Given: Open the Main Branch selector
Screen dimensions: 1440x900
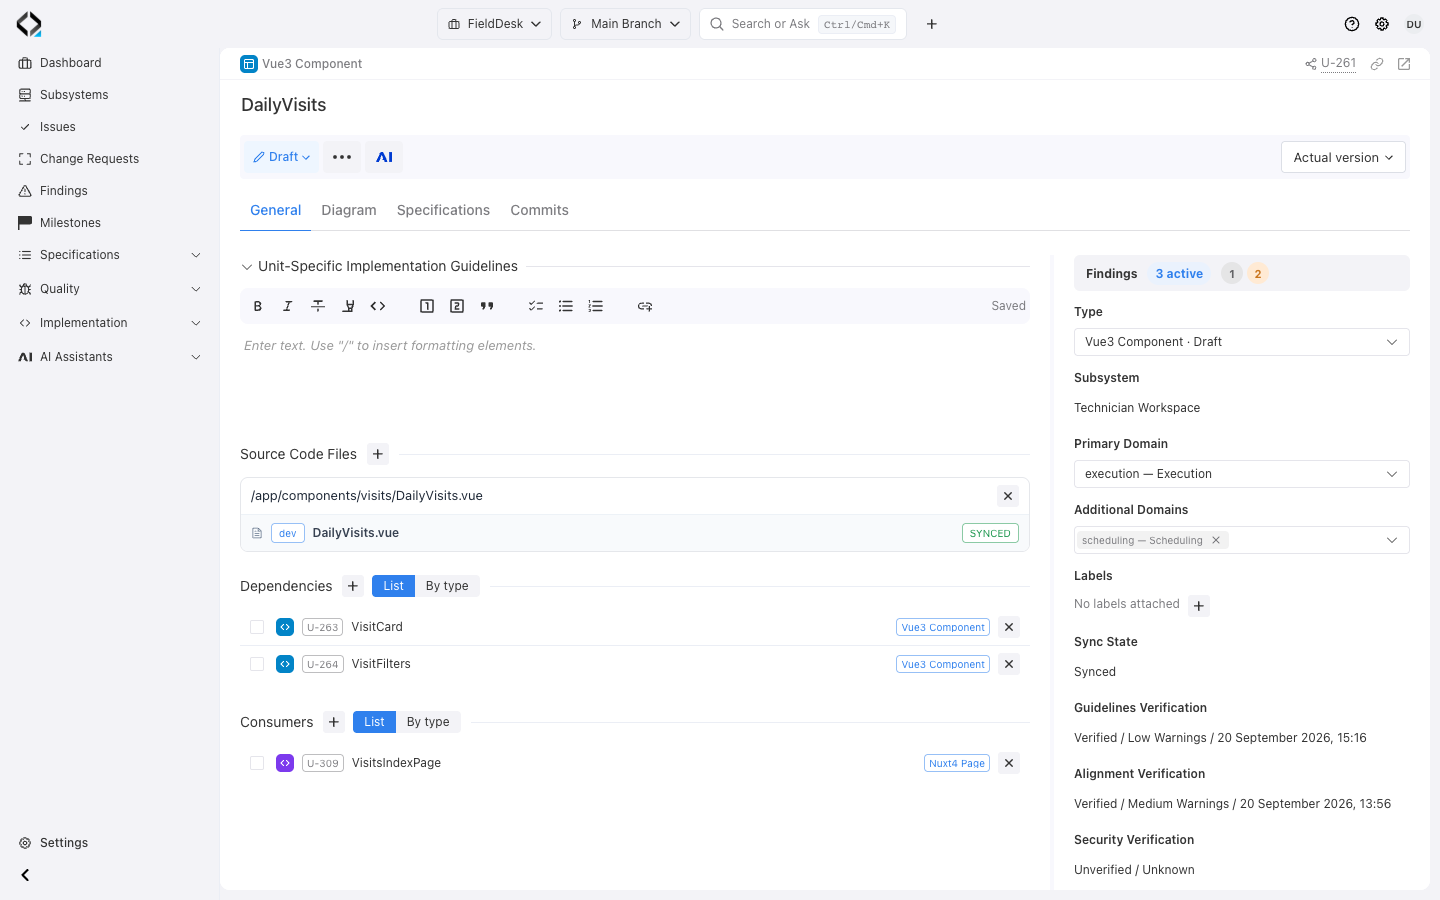Looking at the screenshot, I should (625, 24).
